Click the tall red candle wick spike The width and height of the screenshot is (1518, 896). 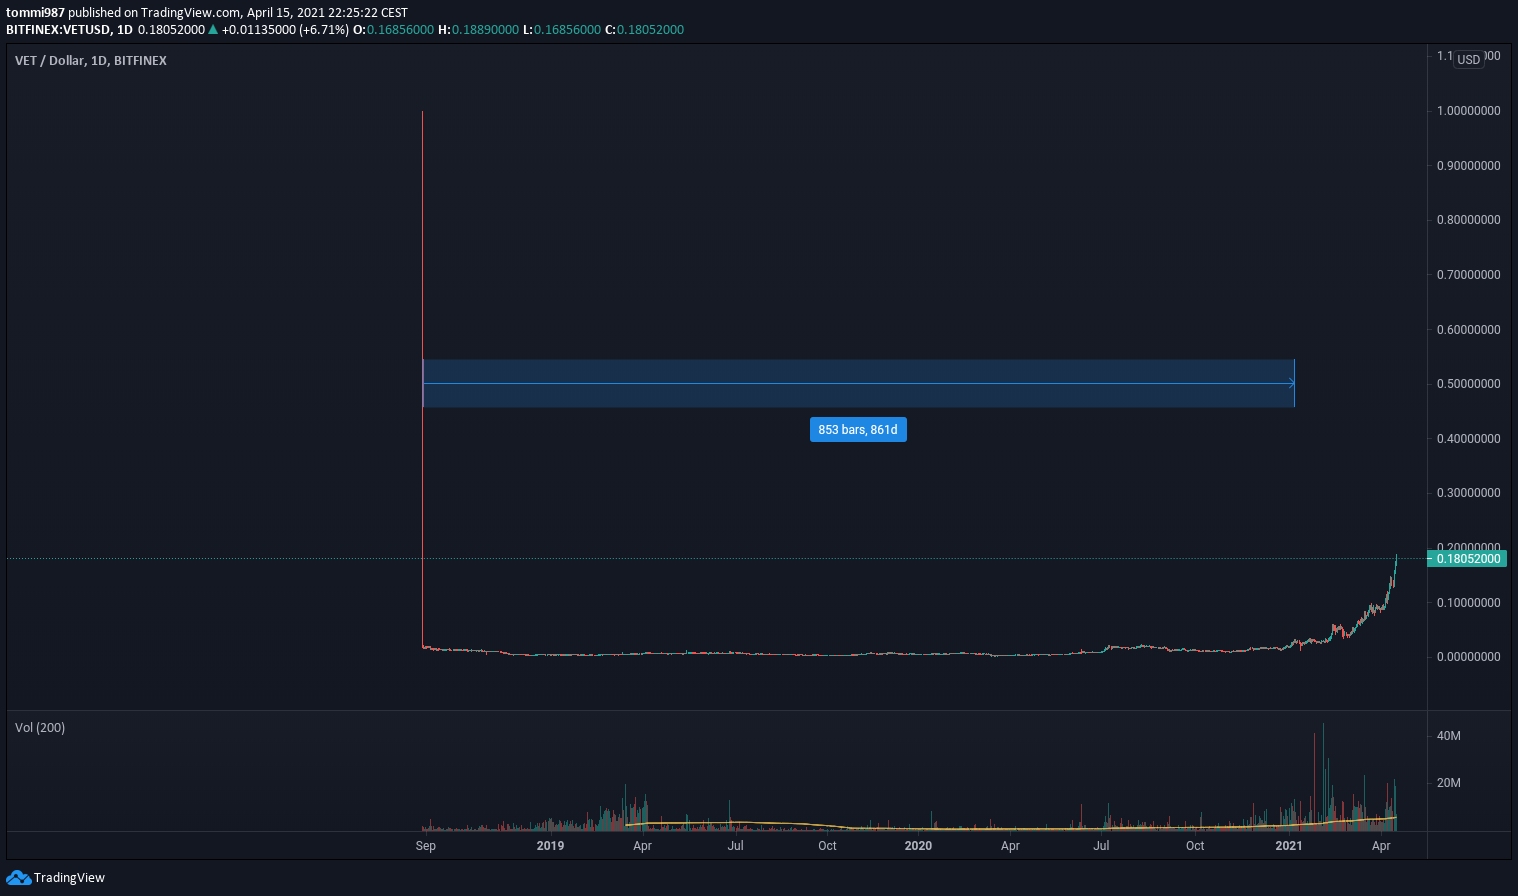click(423, 378)
